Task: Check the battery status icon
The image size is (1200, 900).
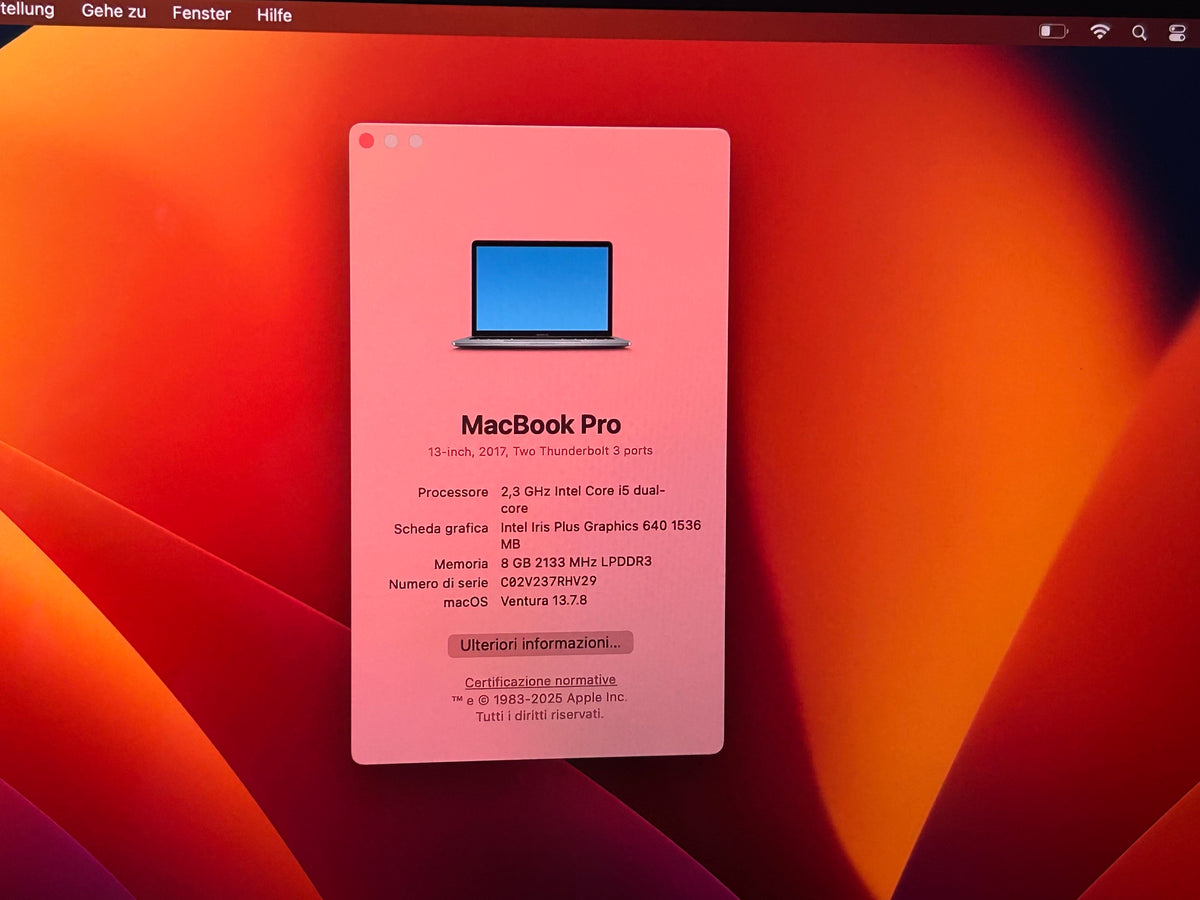Action: point(1053,32)
